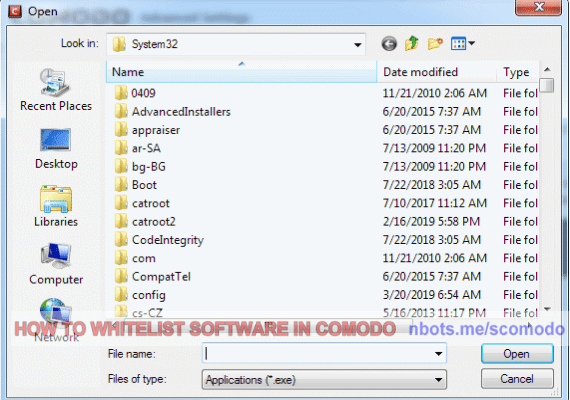This screenshot has width=570, height=400.
Task: Select the Boot folder icon
Action: tap(121, 184)
